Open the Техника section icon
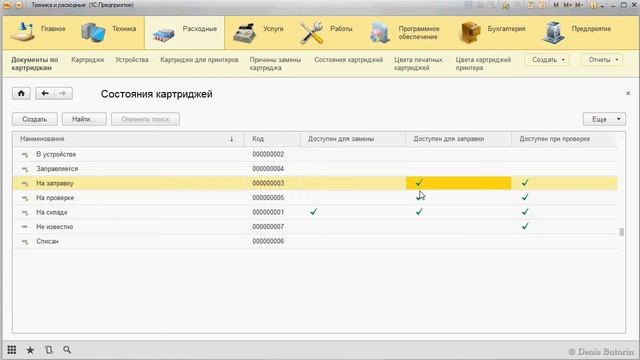 pyautogui.click(x=93, y=33)
